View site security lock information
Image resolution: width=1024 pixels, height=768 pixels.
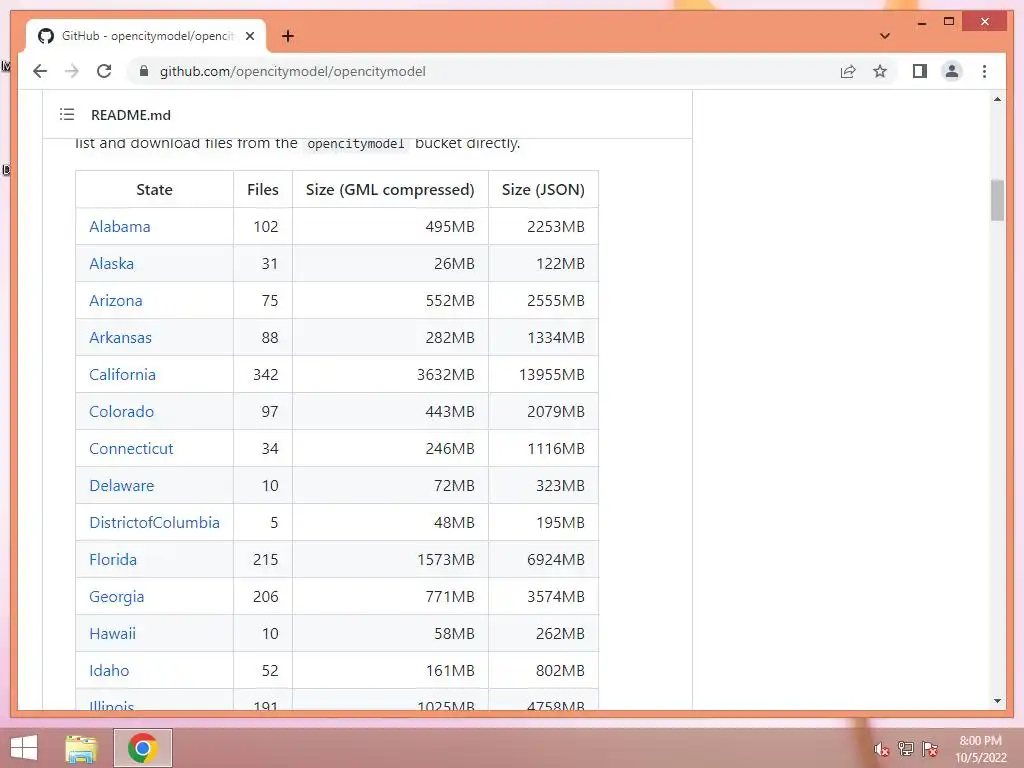[144, 71]
